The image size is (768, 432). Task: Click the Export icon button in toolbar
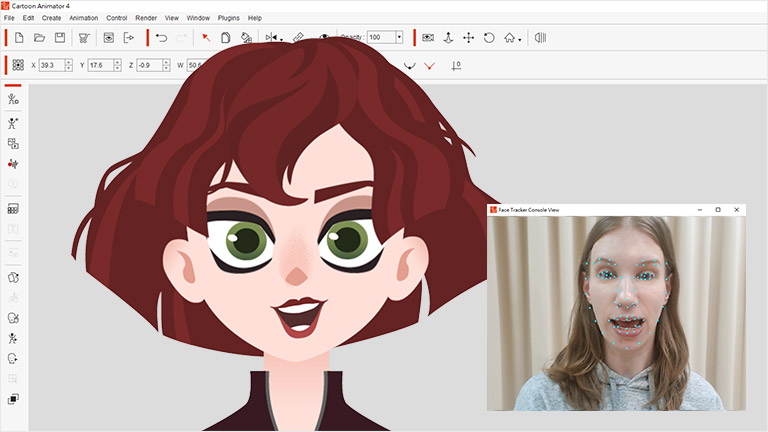(x=129, y=38)
